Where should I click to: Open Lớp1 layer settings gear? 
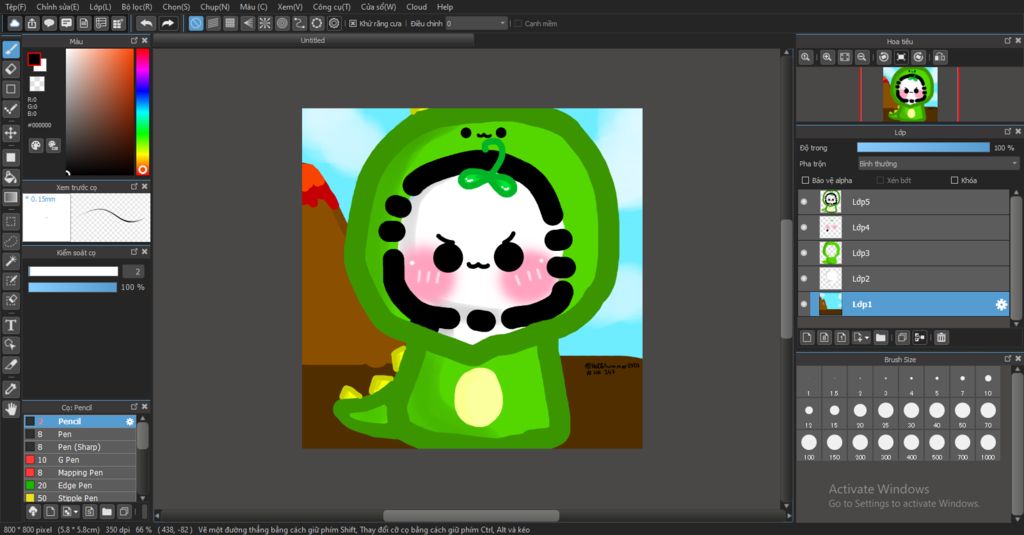(1000, 304)
